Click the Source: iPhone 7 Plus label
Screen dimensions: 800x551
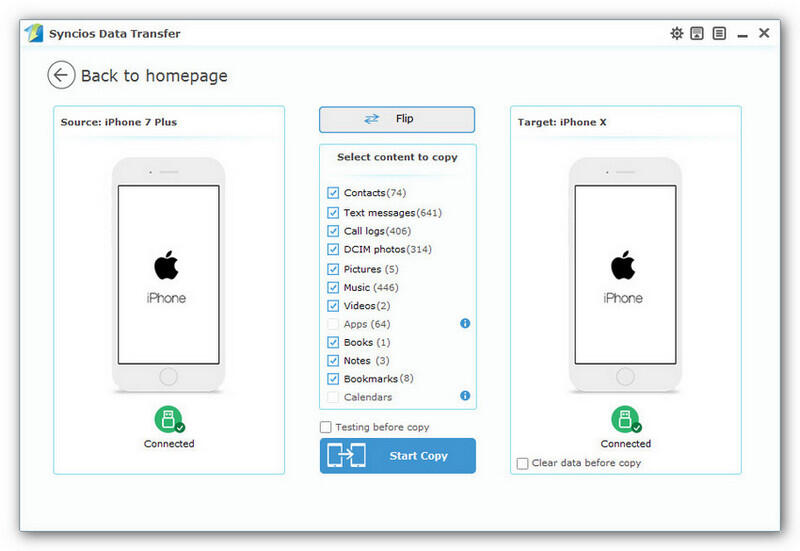[119, 122]
